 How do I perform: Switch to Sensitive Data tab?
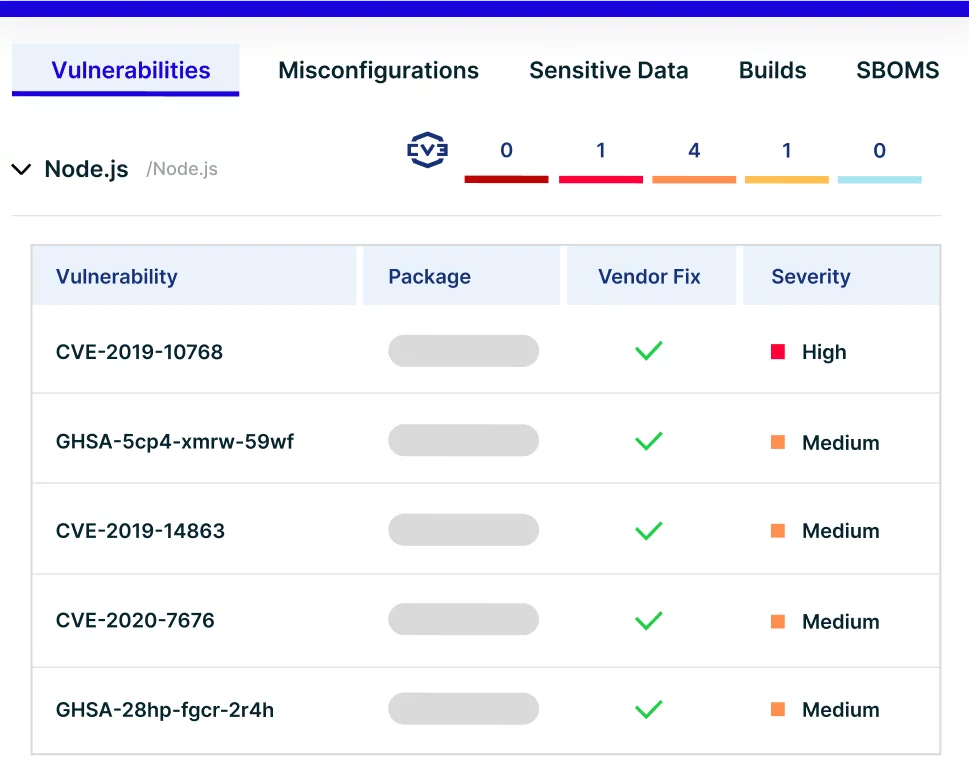click(609, 70)
